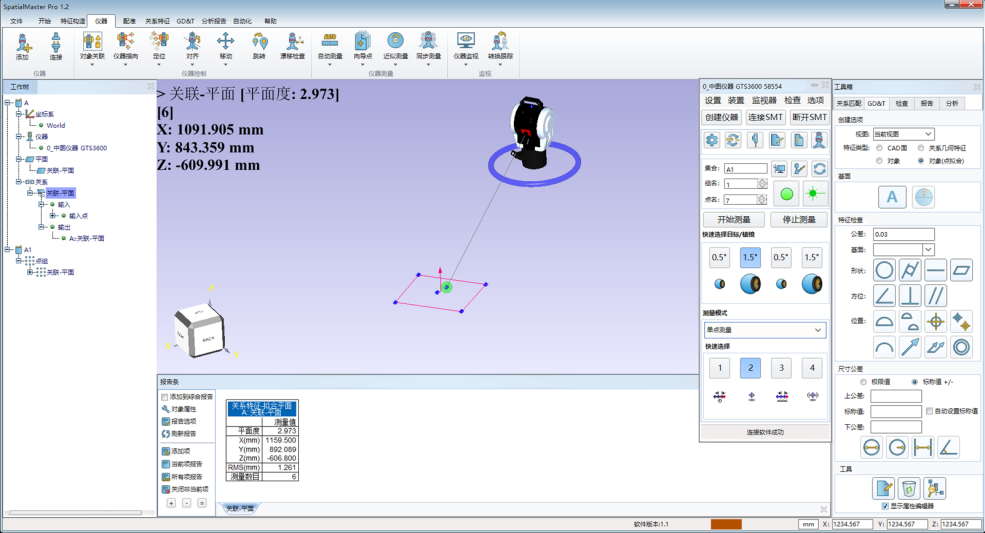Select the CAD面 feature type radio button
Image resolution: width=985 pixels, height=533 pixels.
(x=879, y=147)
